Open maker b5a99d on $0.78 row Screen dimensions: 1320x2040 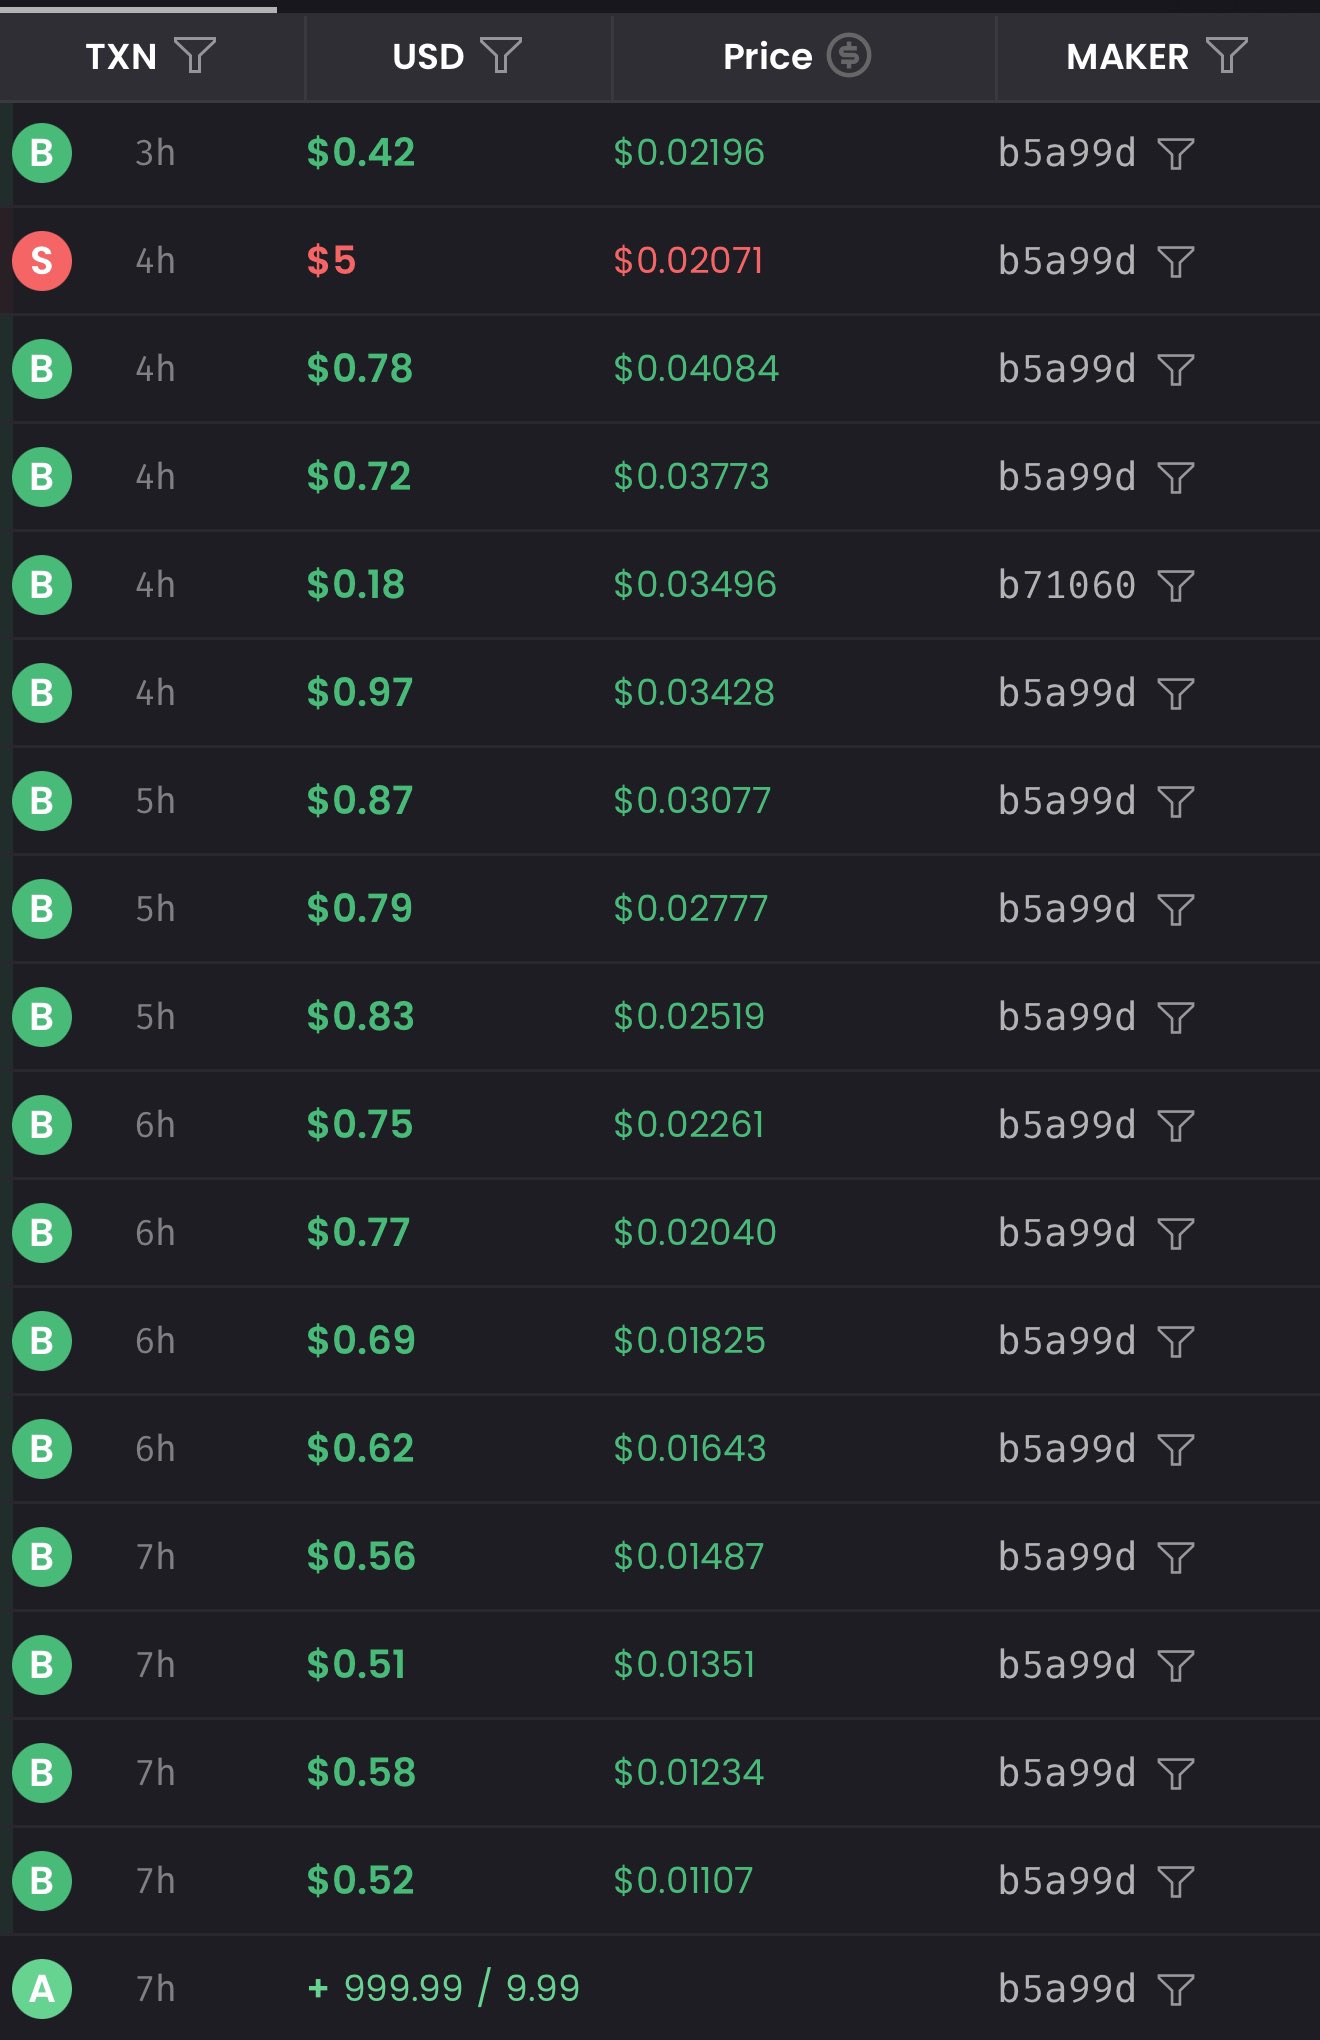[x=1067, y=369]
